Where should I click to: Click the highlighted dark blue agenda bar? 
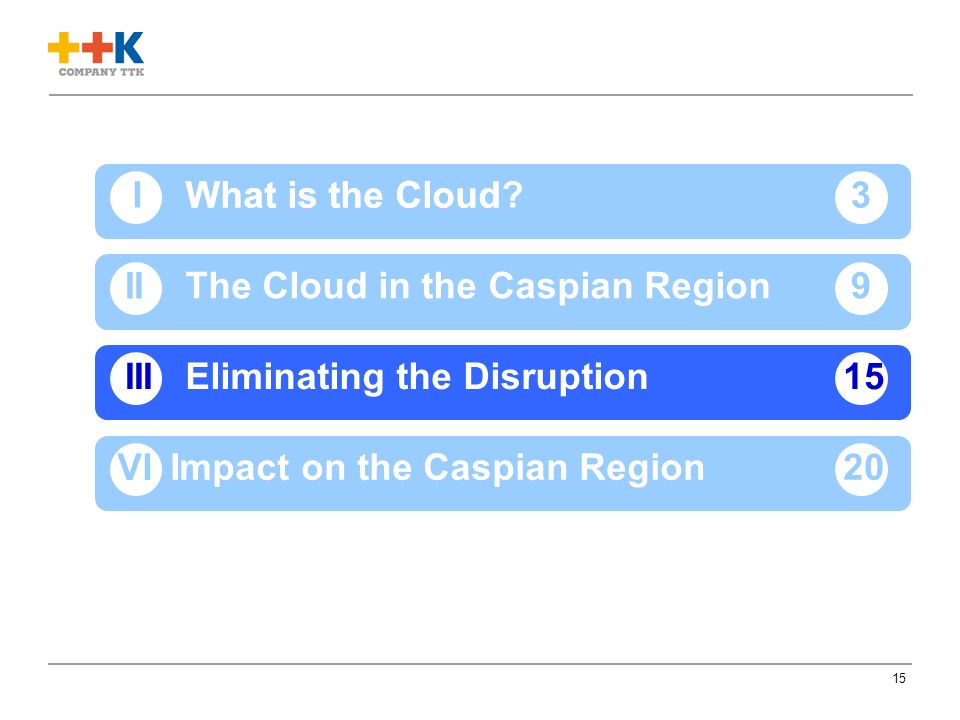503,383
